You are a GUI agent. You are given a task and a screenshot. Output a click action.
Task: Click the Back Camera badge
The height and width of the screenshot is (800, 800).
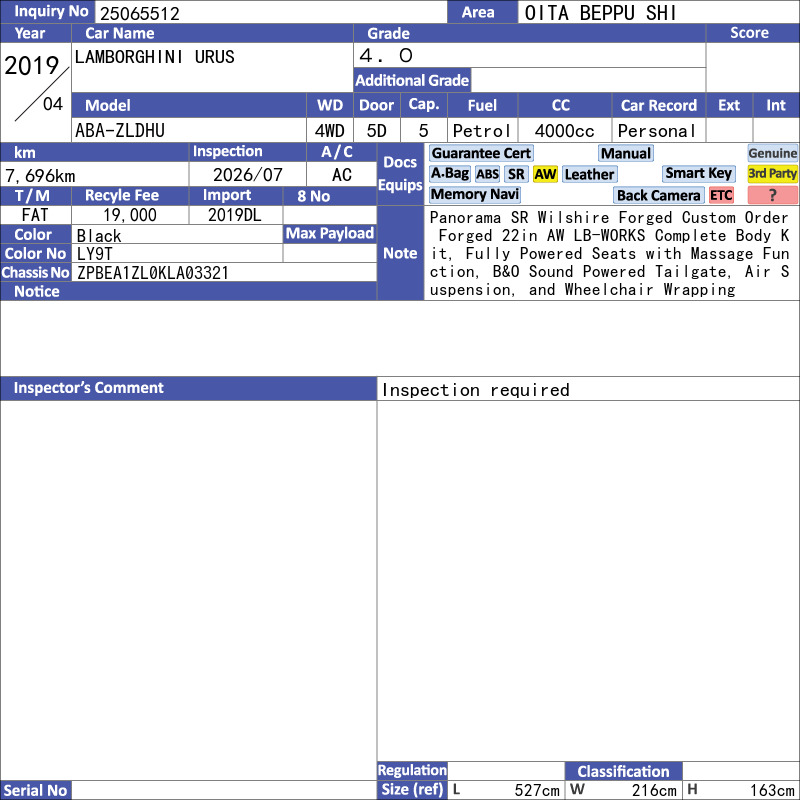pyautogui.click(x=659, y=195)
